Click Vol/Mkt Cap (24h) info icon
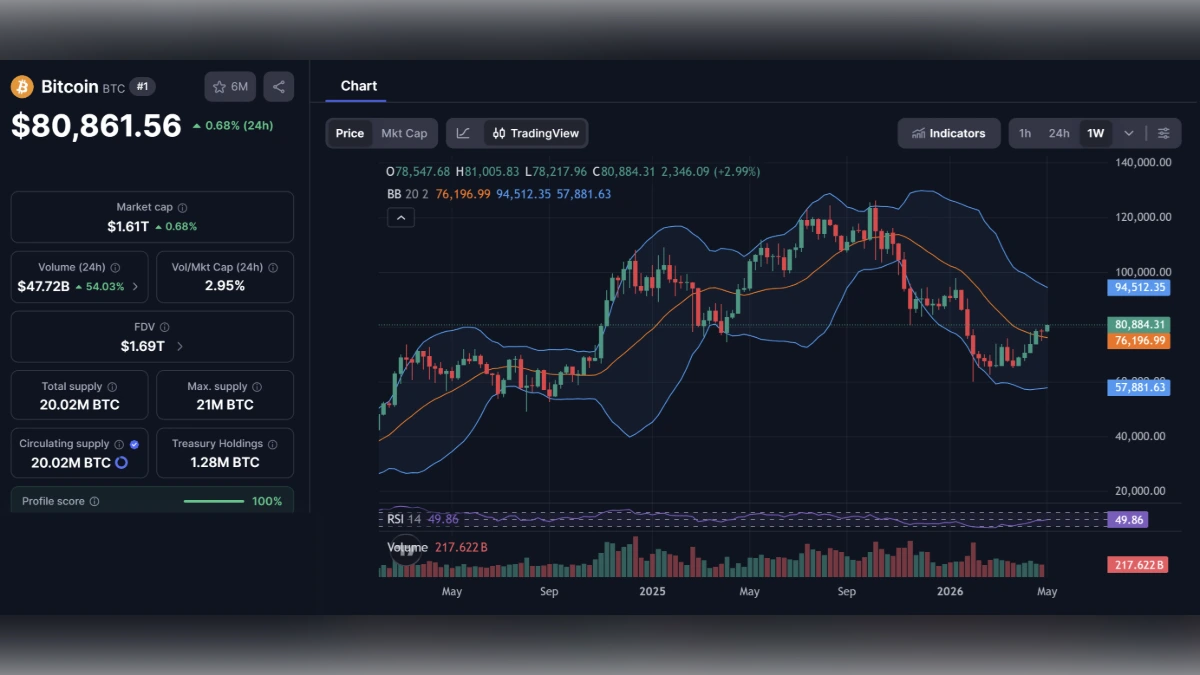Viewport: 1200px width, 675px height. click(273, 267)
